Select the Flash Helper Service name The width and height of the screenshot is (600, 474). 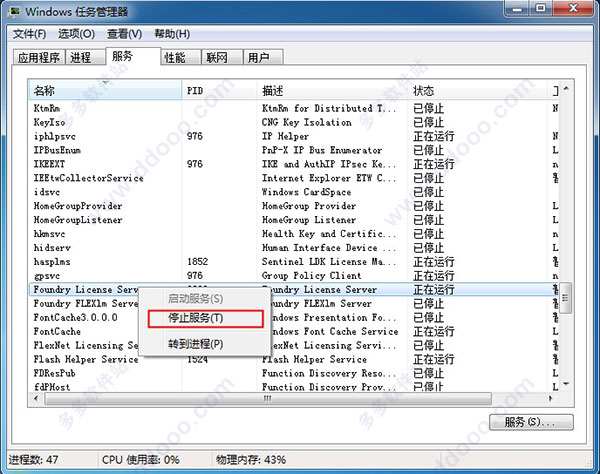point(86,359)
